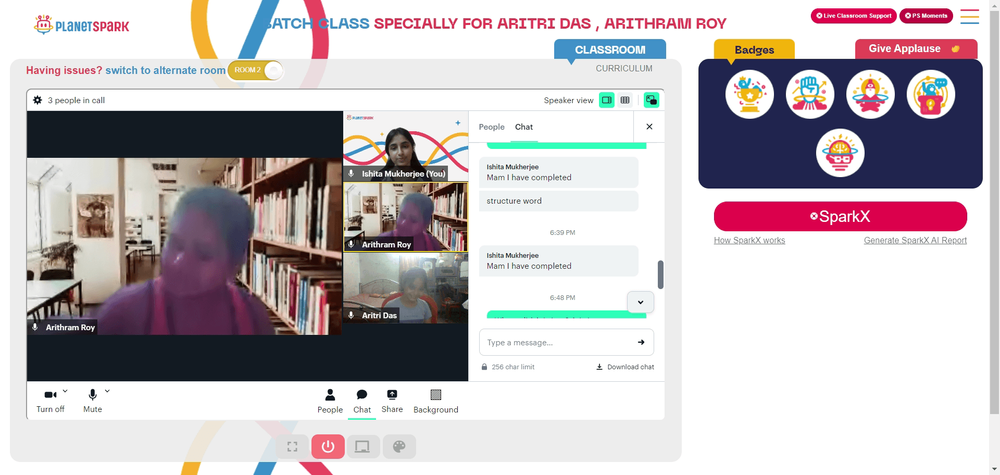1000x475 pixels.
Task: Open the People list from bottom toolbar
Action: coord(330,401)
